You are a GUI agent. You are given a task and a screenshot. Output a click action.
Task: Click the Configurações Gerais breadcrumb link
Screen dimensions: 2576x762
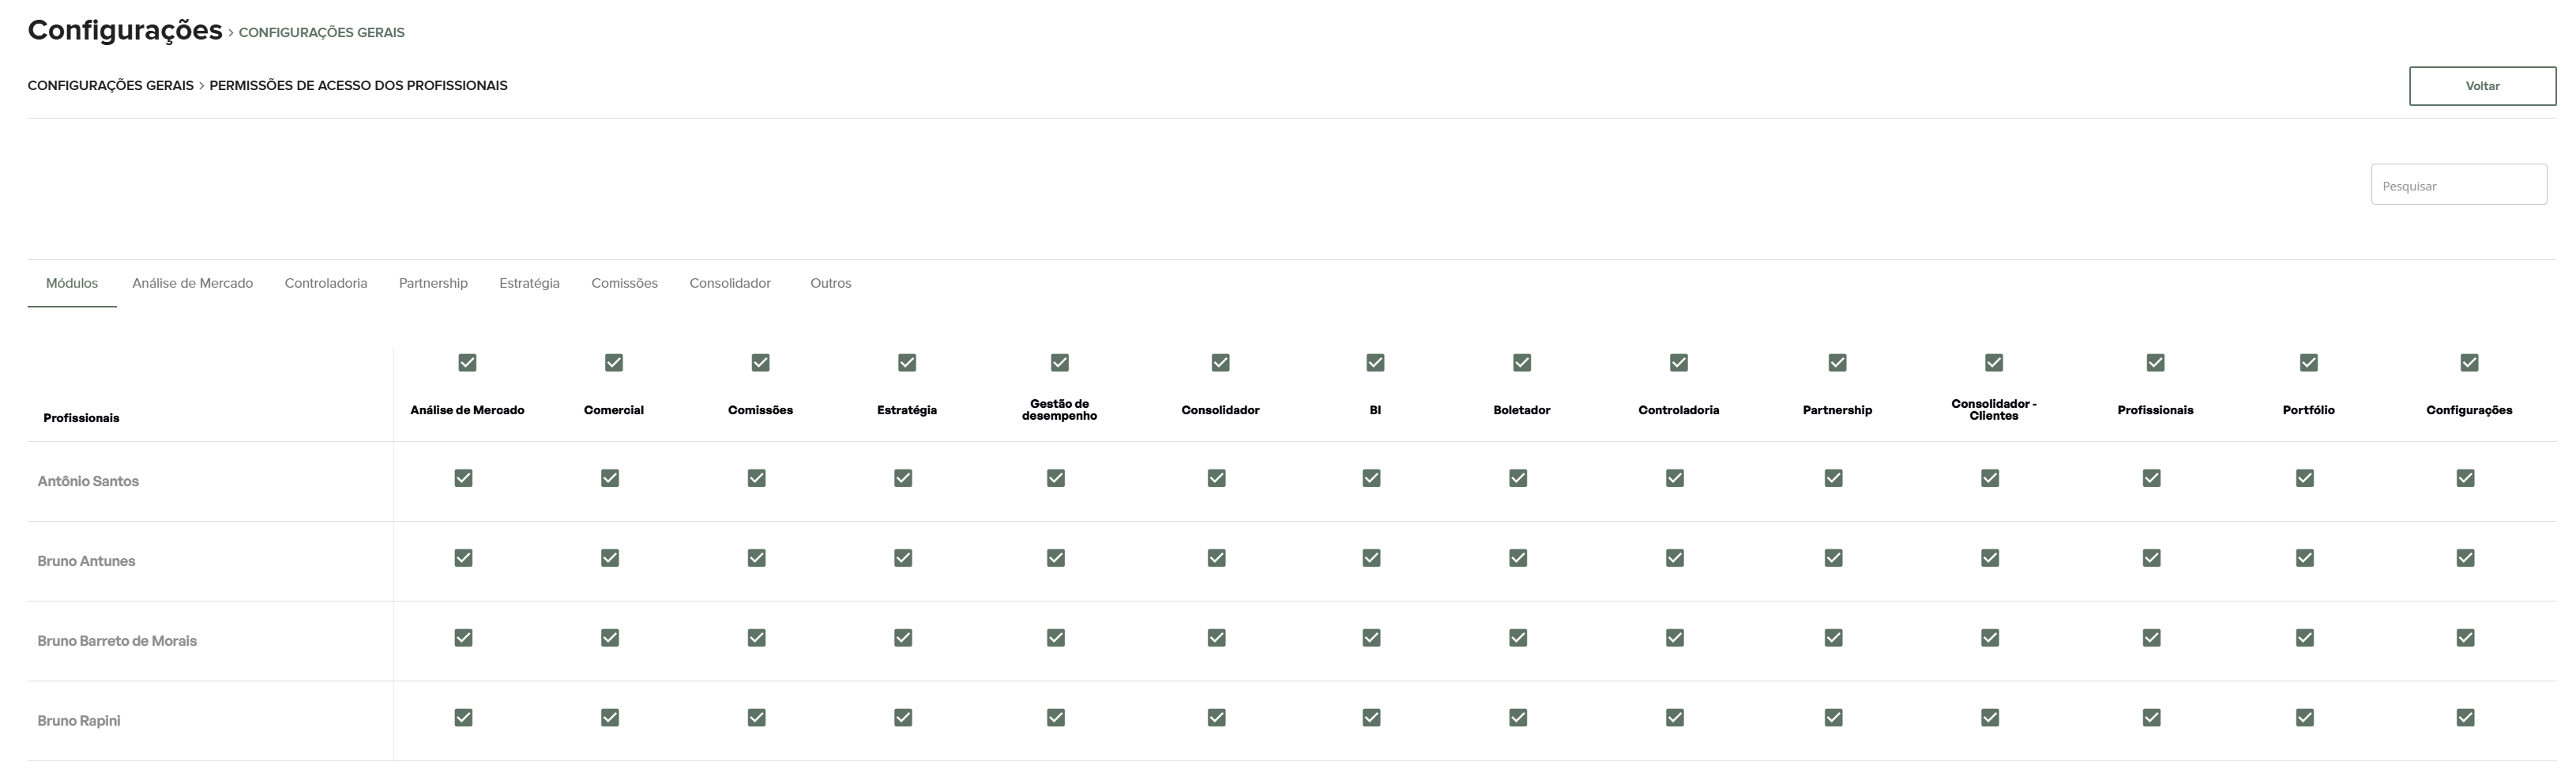(x=110, y=86)
